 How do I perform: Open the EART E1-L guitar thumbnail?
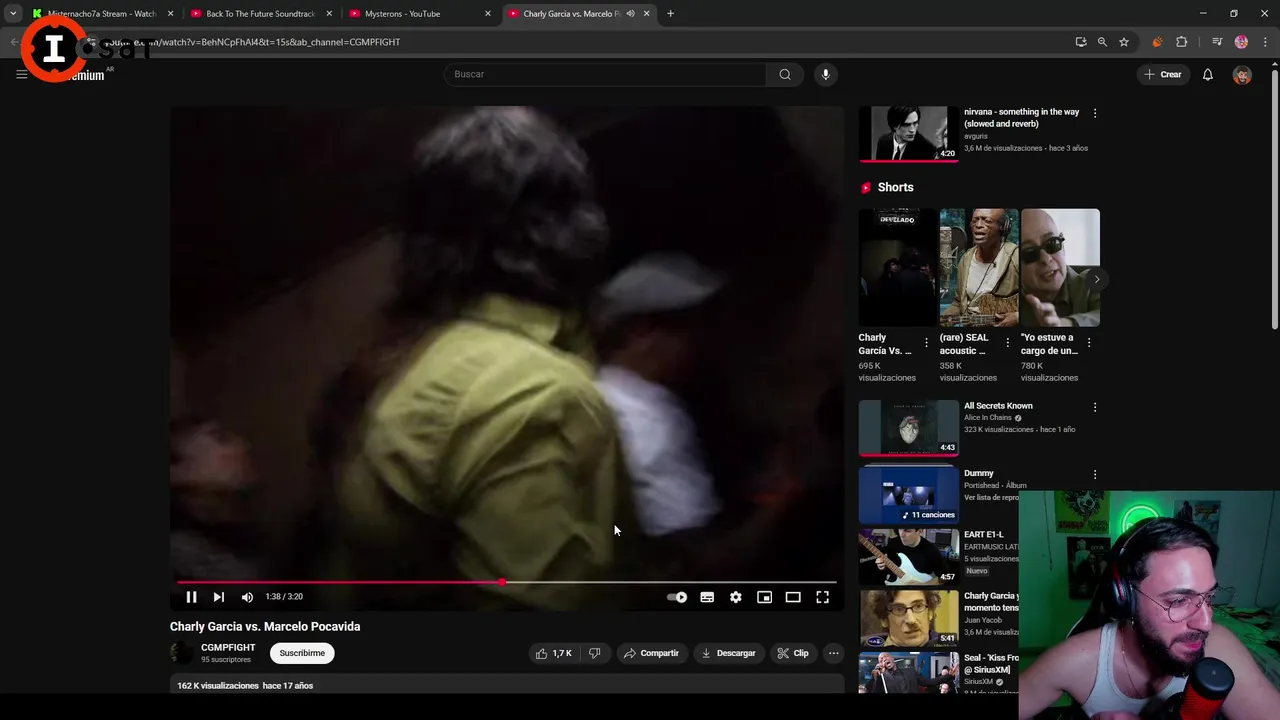point(908,556)
